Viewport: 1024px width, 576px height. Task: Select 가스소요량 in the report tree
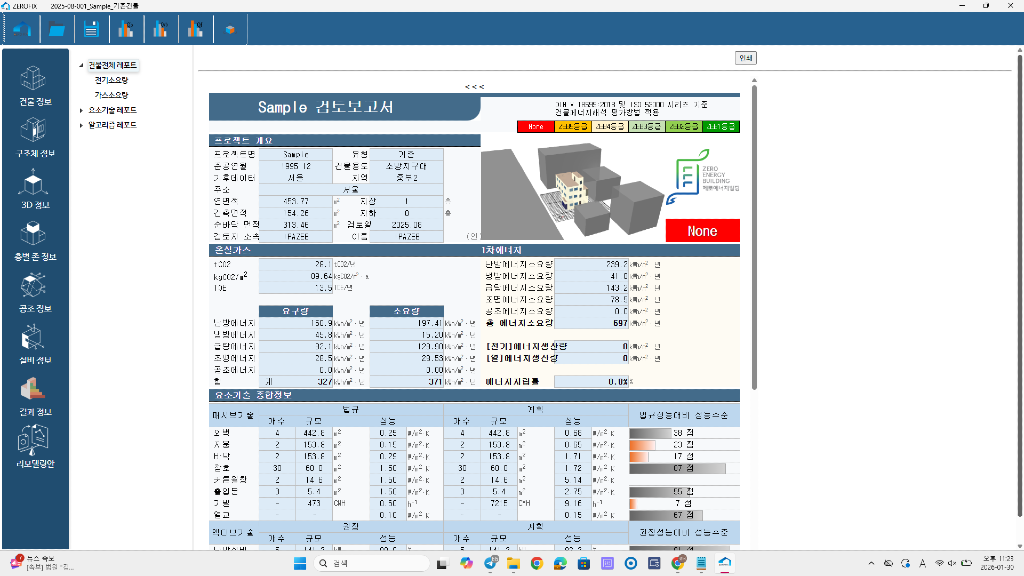pos(111,95)
